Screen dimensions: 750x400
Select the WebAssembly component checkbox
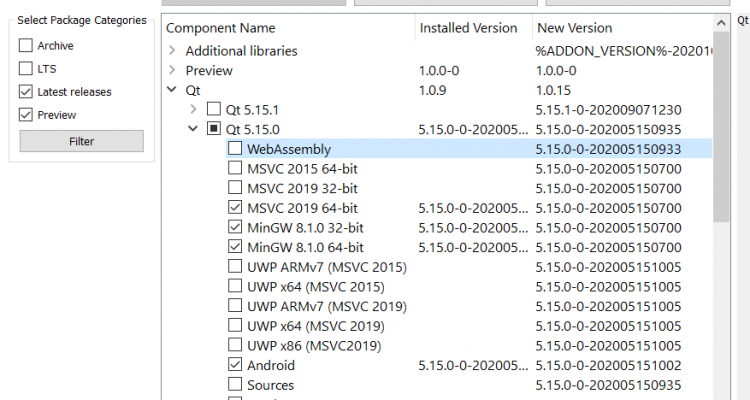pos(235,148)
